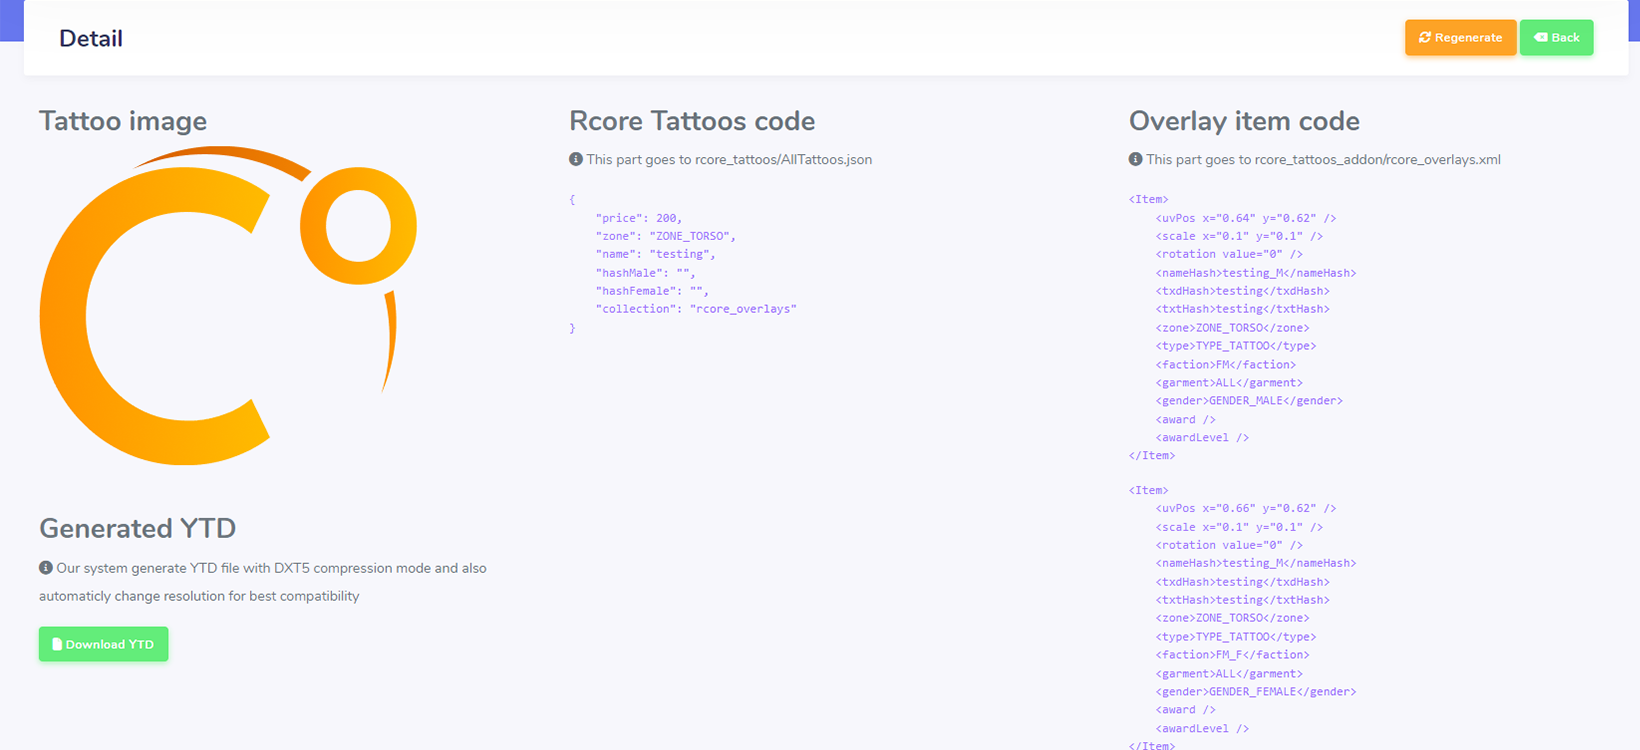Click the "hashFemale" JSON line
The image size is (1640, 750).
click(653, 291)
